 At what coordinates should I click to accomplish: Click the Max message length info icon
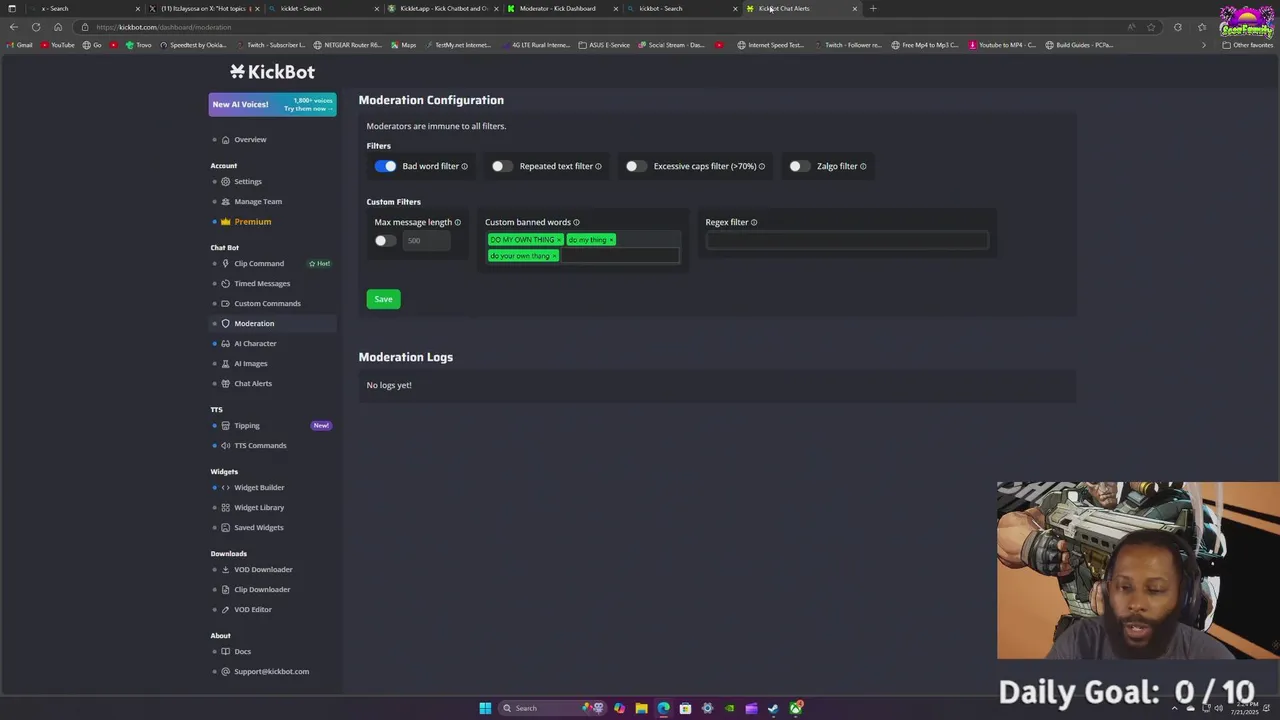[458, 222]
